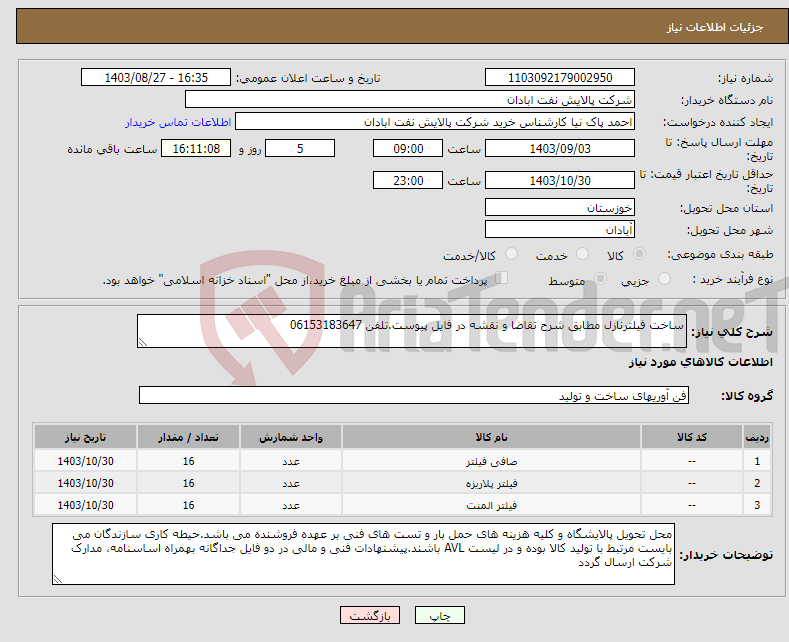Select the کالا/خدمت radio button
The image size is (789, 642).
point(511,254)
